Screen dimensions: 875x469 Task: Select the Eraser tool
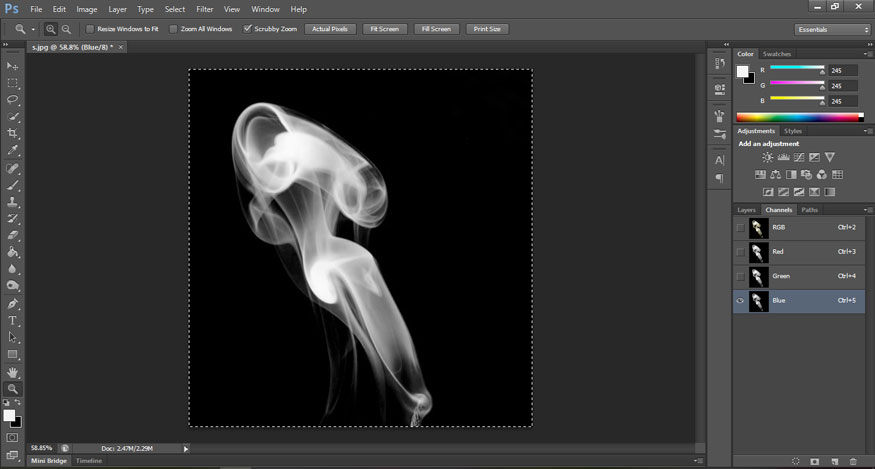click(12, 235)
